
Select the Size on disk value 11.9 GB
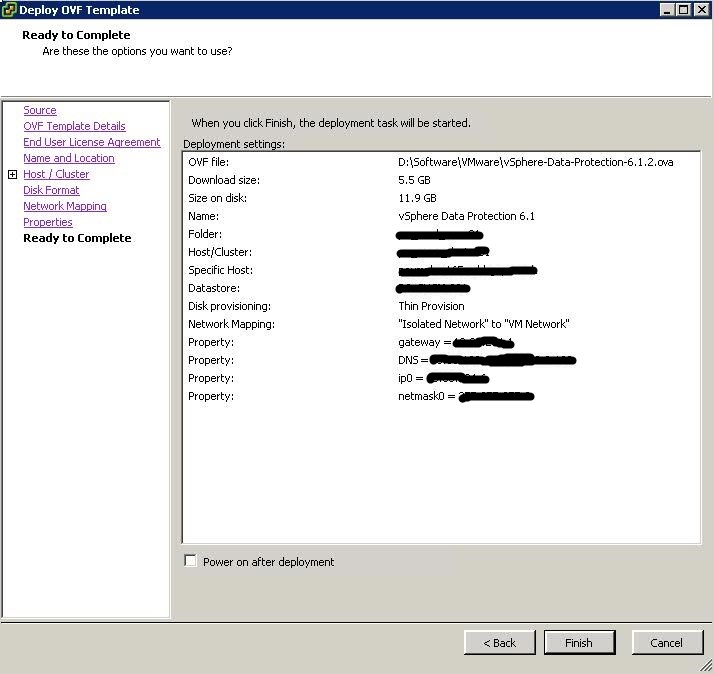click(417, 198)
